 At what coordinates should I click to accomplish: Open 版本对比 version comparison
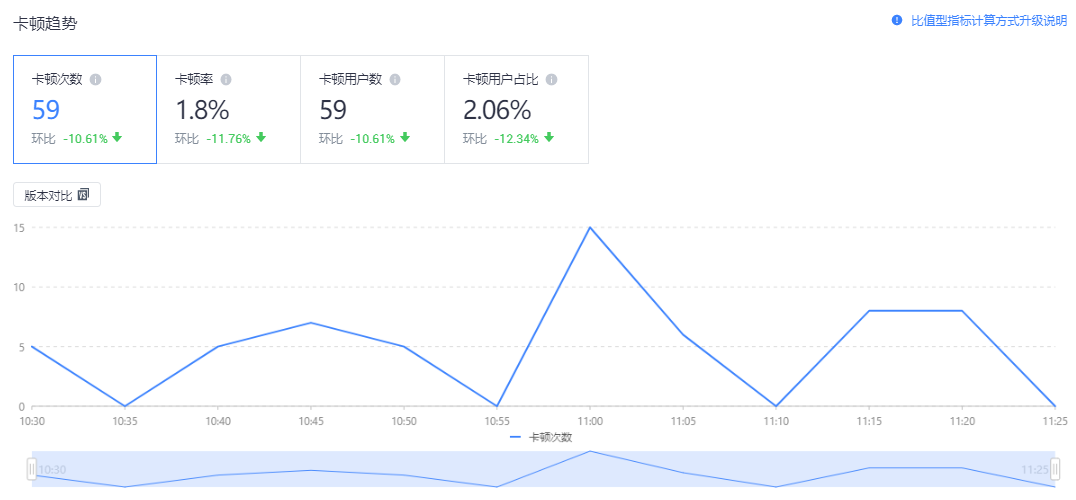tap(57, 195)
